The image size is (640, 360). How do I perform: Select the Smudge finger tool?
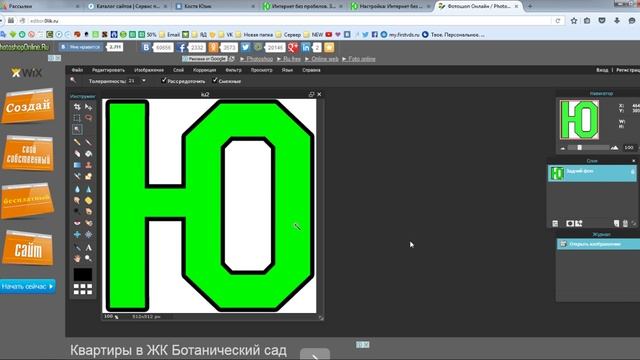(77, 200)
